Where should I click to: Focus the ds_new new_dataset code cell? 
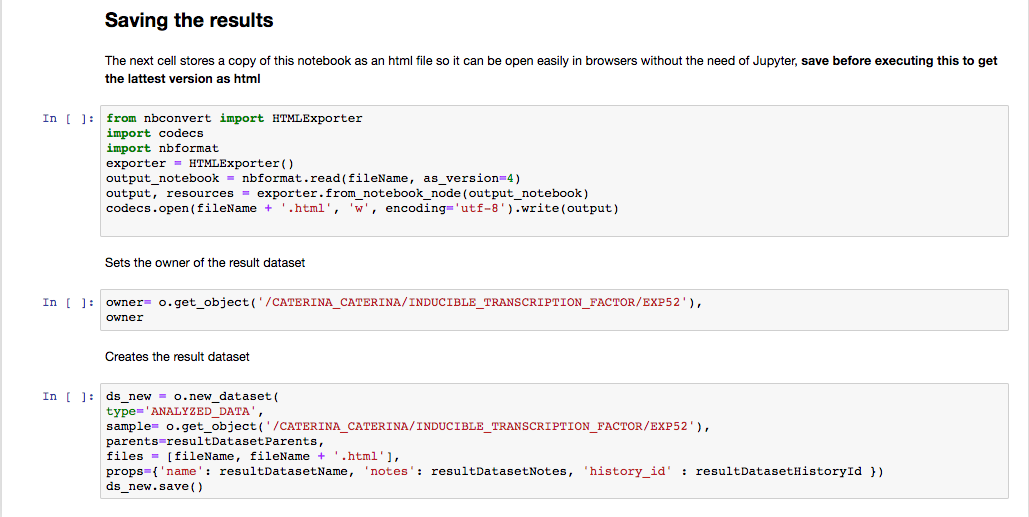pos(554,441)
